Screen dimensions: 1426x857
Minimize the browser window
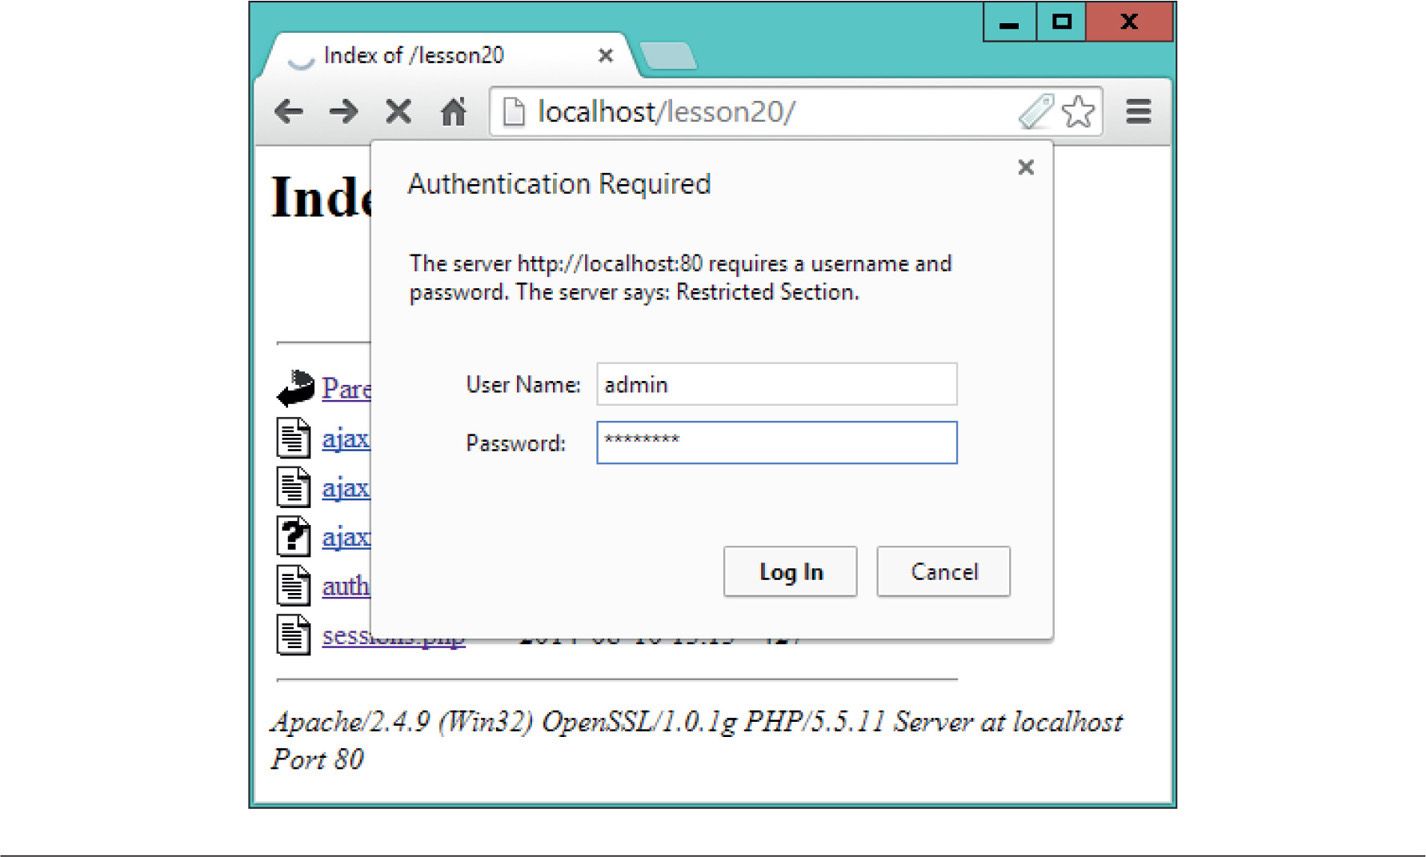tap(1010, 22)
